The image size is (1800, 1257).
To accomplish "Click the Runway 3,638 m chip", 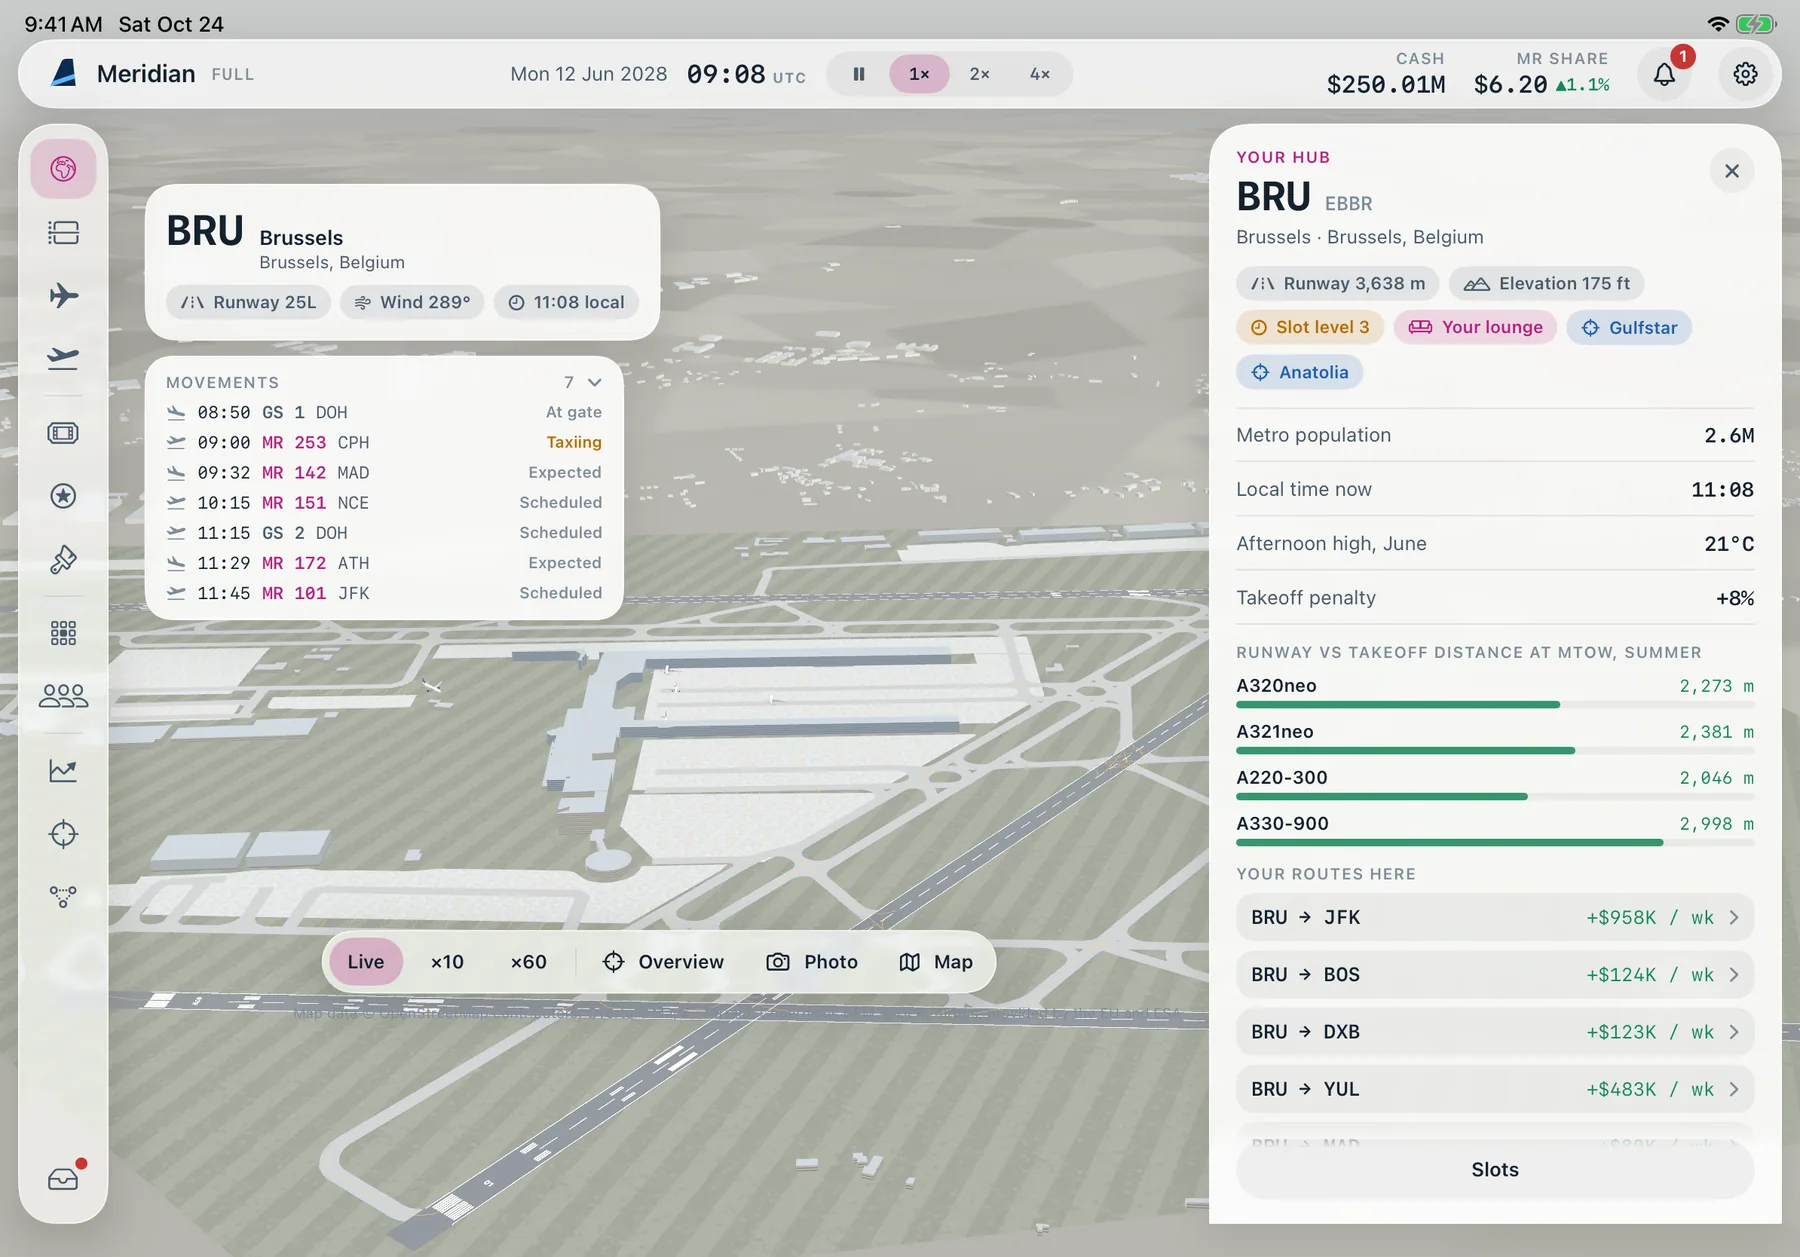I will tap(1338, 283).
